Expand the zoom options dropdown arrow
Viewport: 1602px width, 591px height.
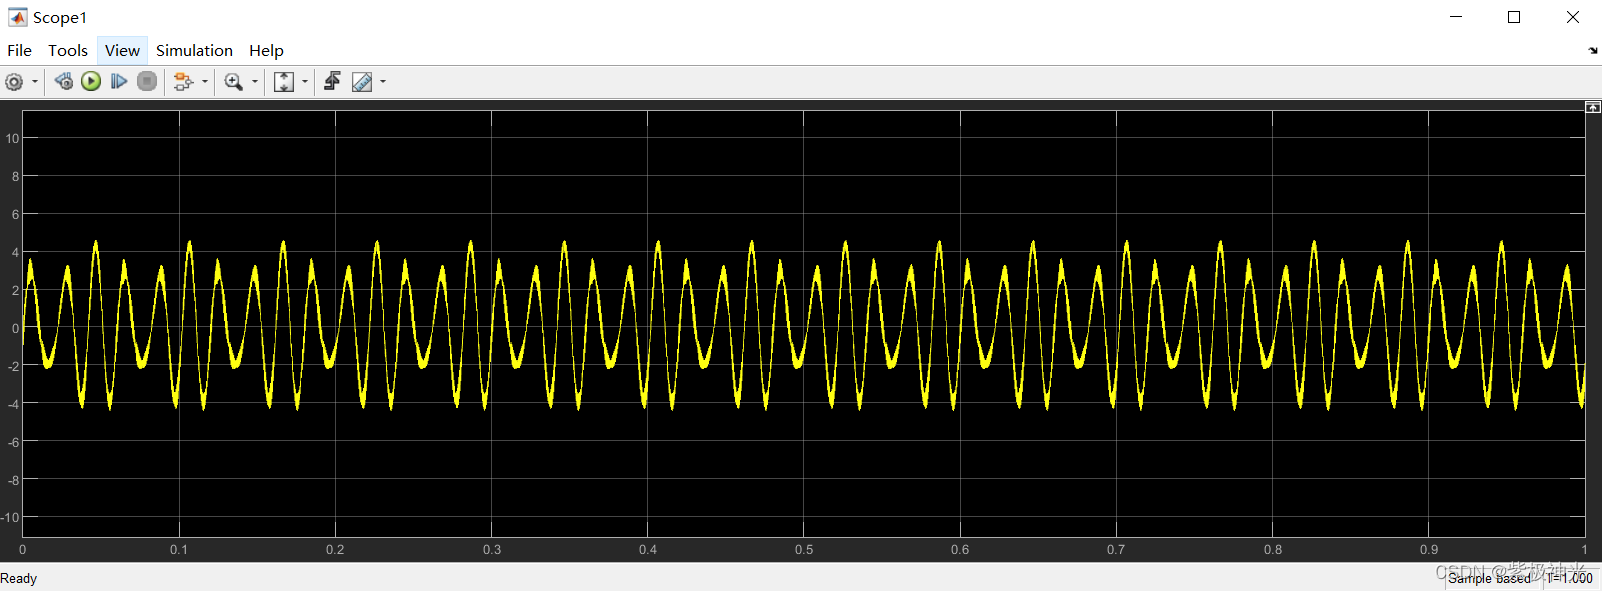pyautogui.click(x=255, y=82)
